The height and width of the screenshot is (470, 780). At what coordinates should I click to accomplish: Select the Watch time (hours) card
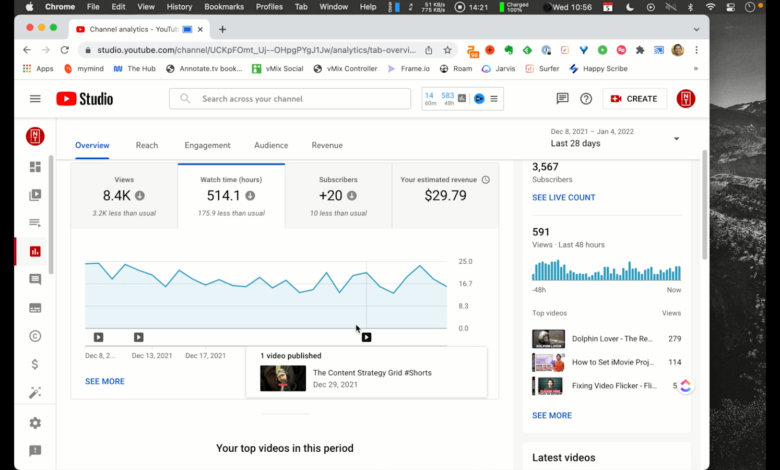point(231,196)
